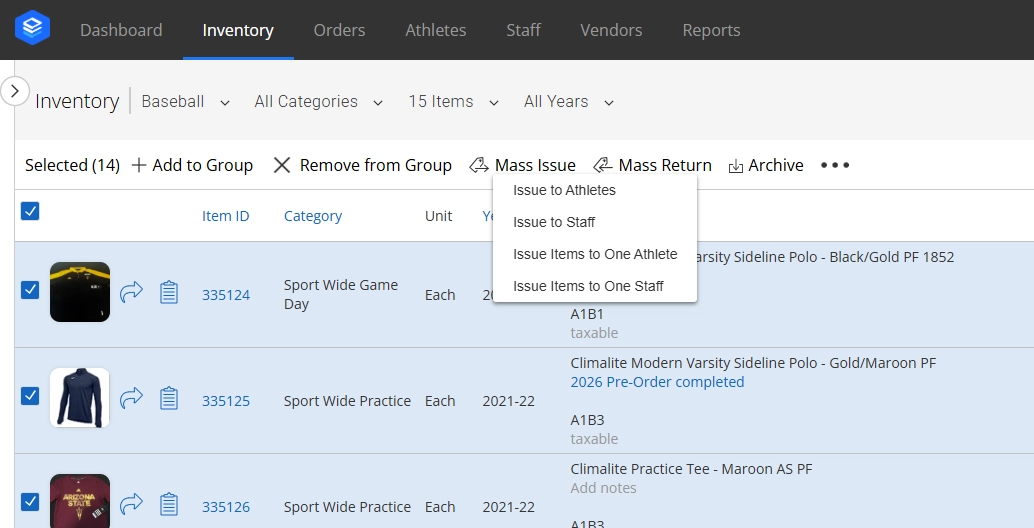
Task: Click the Inventory page heading
Action: click(76, 102)
